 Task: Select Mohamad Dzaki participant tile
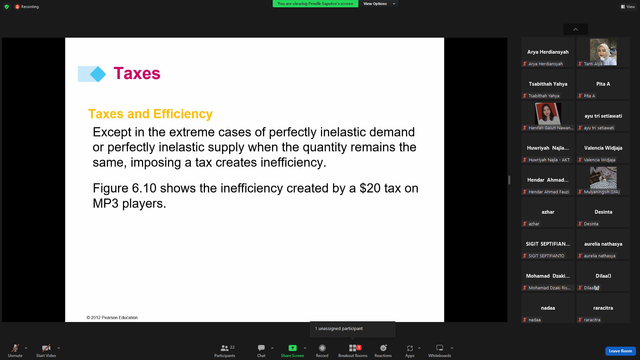548,276
